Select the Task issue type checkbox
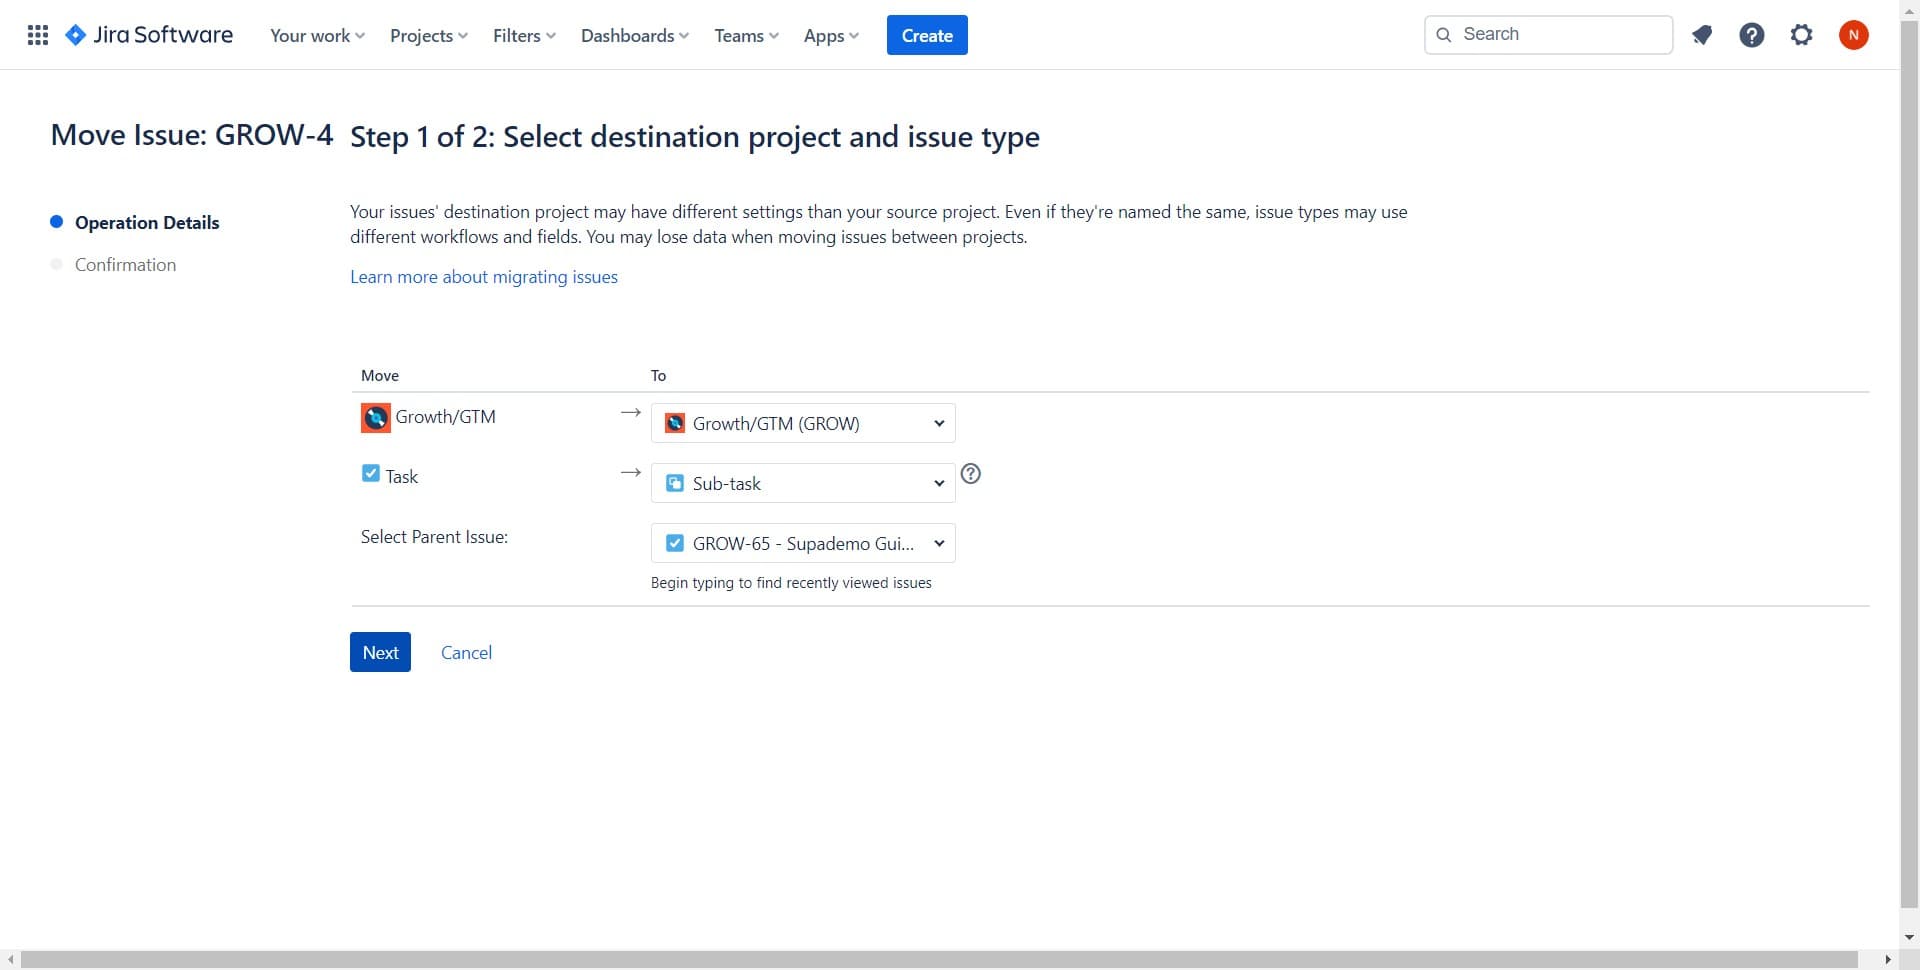The width and height of the screenshot is (1920, 970). [x=371, y=472]
